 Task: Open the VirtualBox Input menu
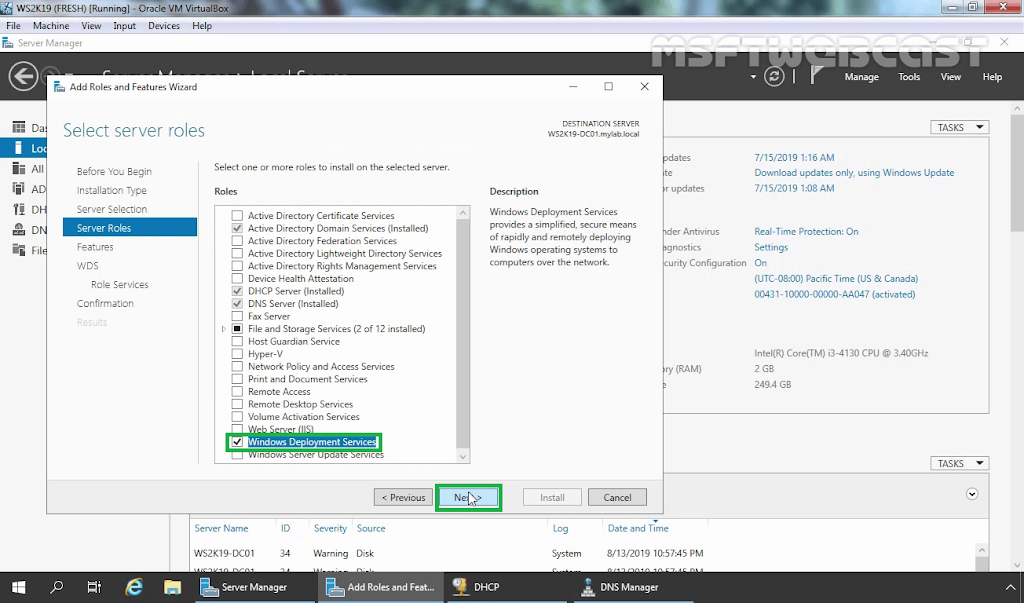pos(124,25)
